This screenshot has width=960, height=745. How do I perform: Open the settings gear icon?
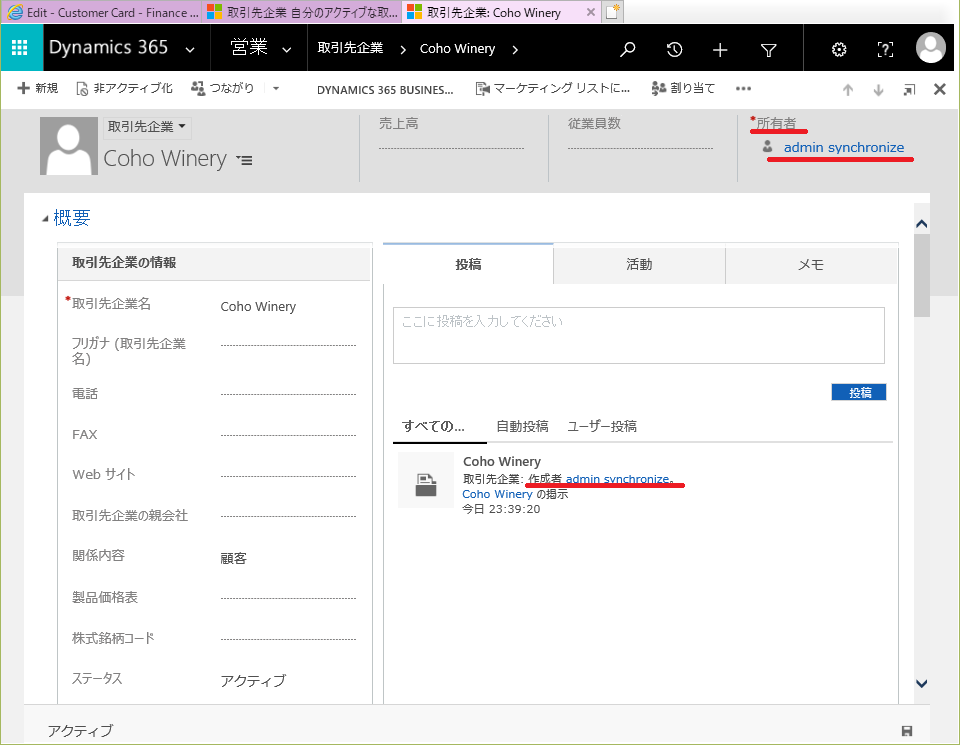click(x=839, y=49)
